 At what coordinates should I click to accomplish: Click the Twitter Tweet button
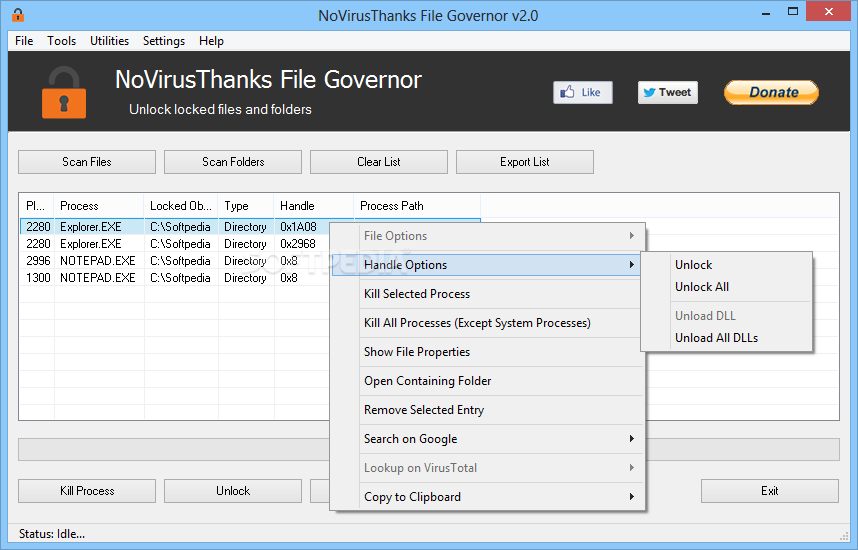pyautogui.click(x=668, y=92)
